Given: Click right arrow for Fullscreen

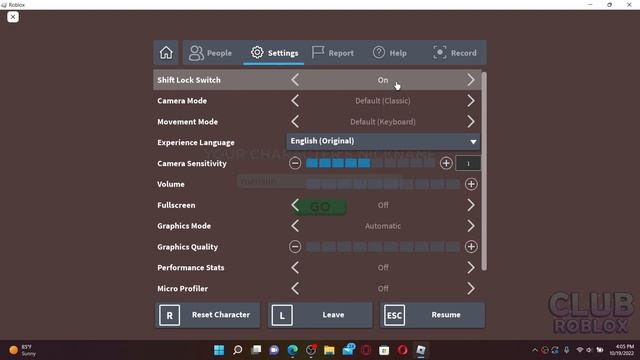Looking at the screenshot, I should [471, 205].
